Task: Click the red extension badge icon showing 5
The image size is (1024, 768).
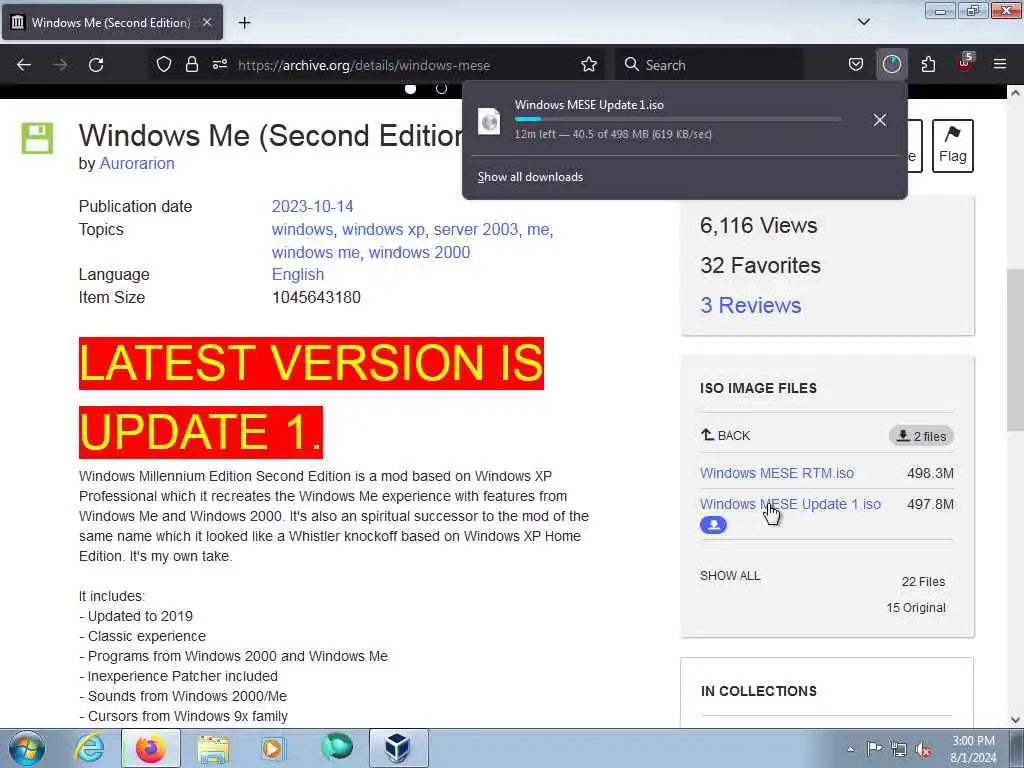Action: pos(965,63)
